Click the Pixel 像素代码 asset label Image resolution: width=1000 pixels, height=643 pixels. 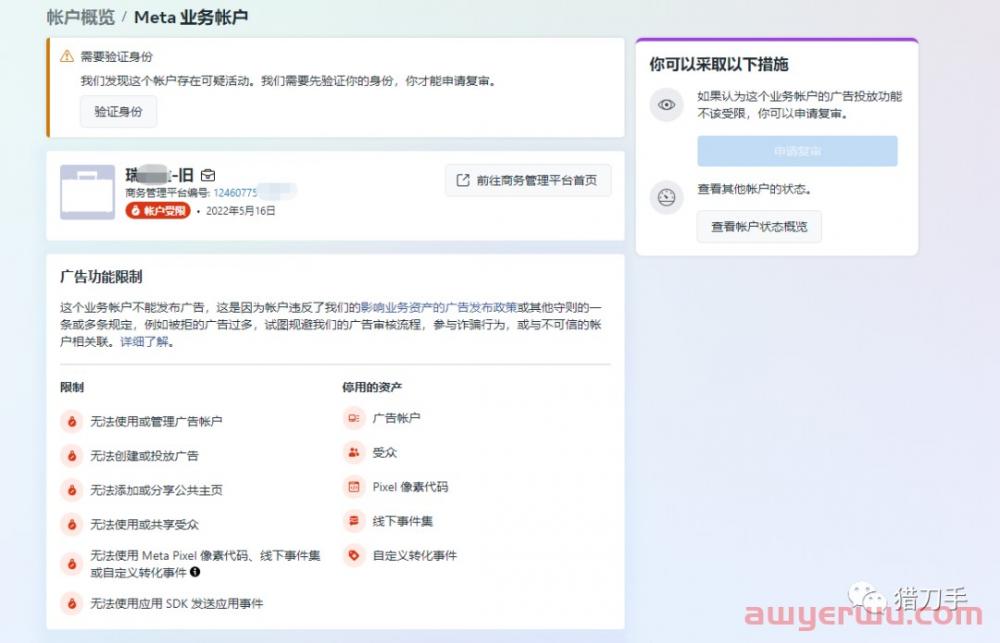(x=410, y=487)
